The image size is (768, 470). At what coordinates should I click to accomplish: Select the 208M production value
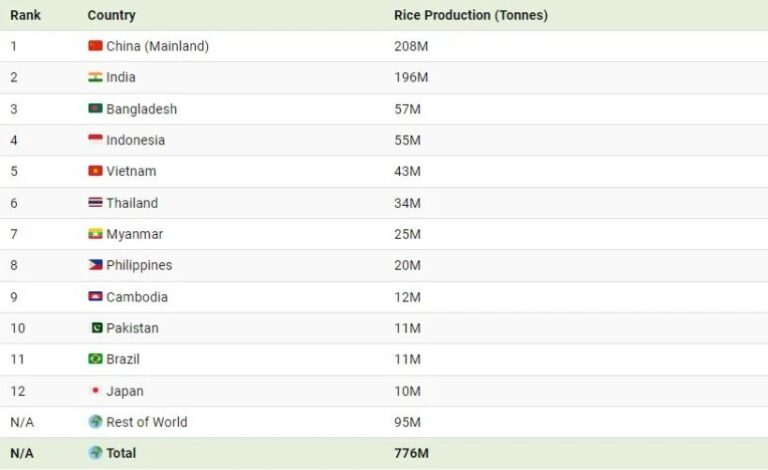point(411,46)
